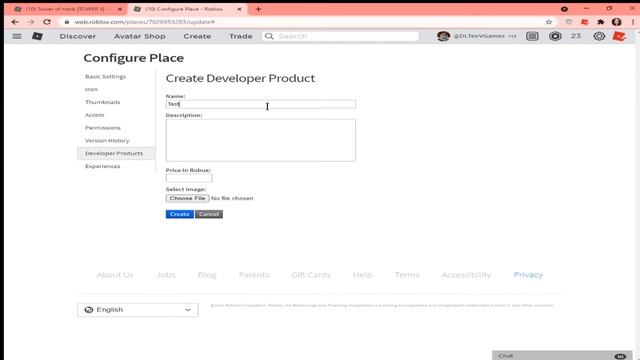The height and width of the screenshot is (360, 640).
Task: Click the blue Create button
Action: (x=180, y=214)
